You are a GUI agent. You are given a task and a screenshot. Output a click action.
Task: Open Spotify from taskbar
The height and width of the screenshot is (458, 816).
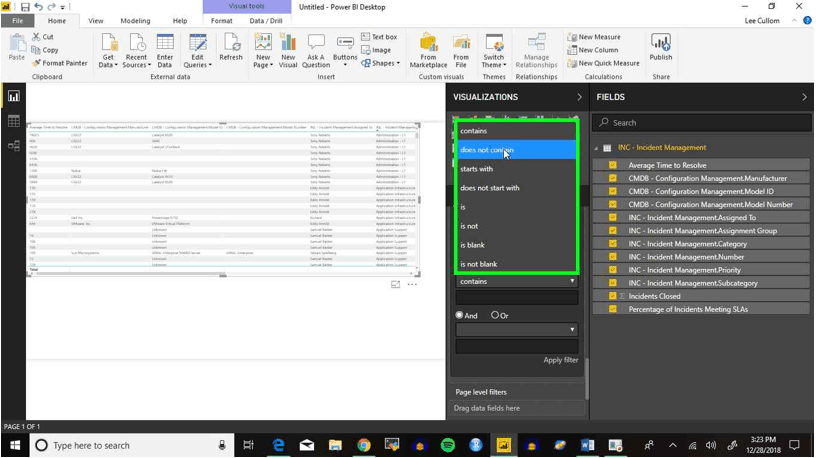point(448,445)
